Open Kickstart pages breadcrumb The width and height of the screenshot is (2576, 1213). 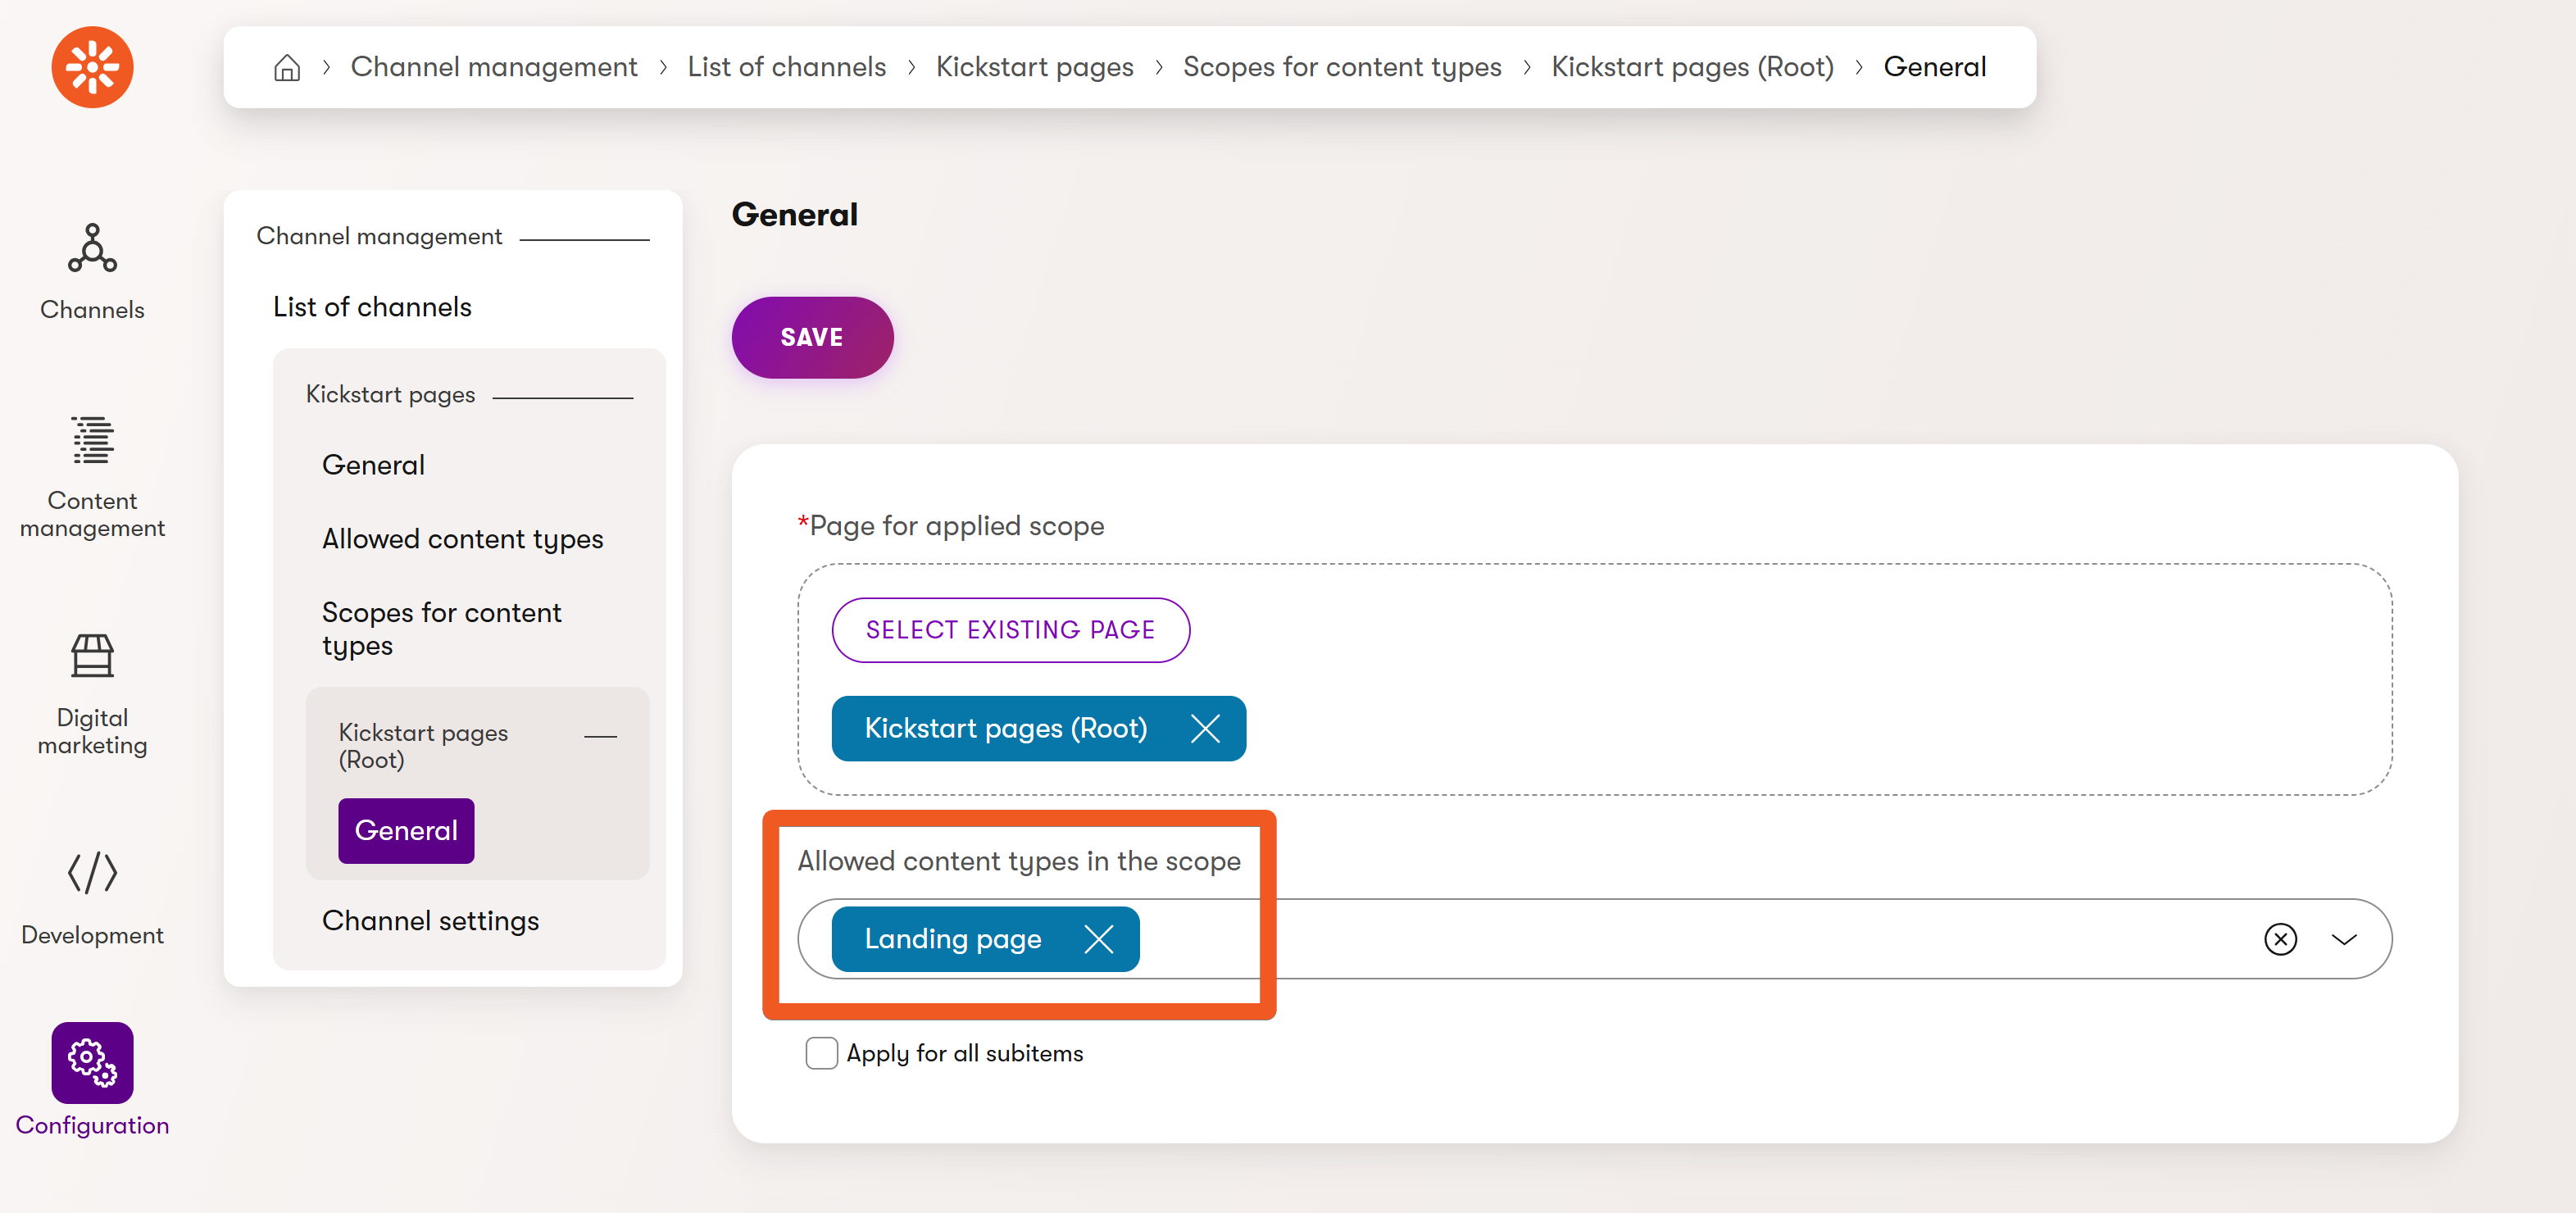coord(1034,67)
